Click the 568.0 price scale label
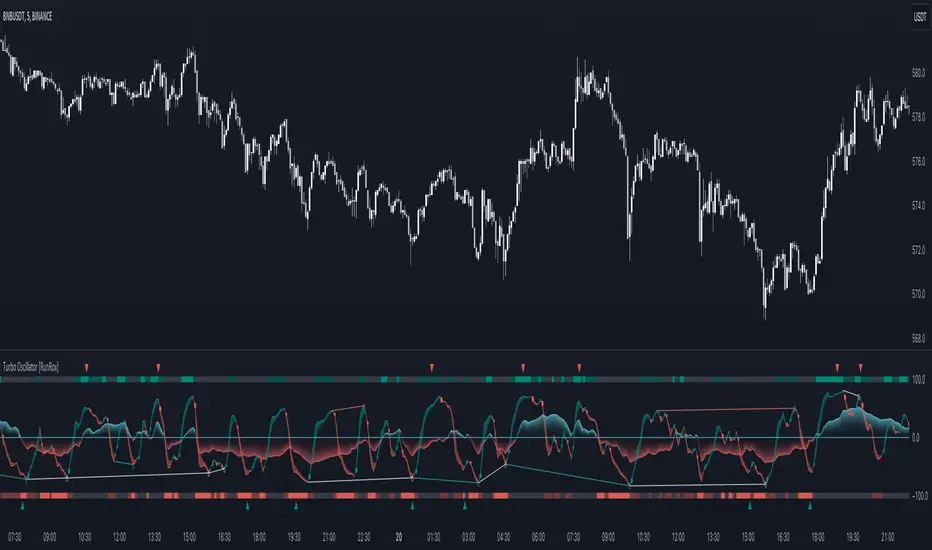This screenshot has height=550, width=932. 918,338
